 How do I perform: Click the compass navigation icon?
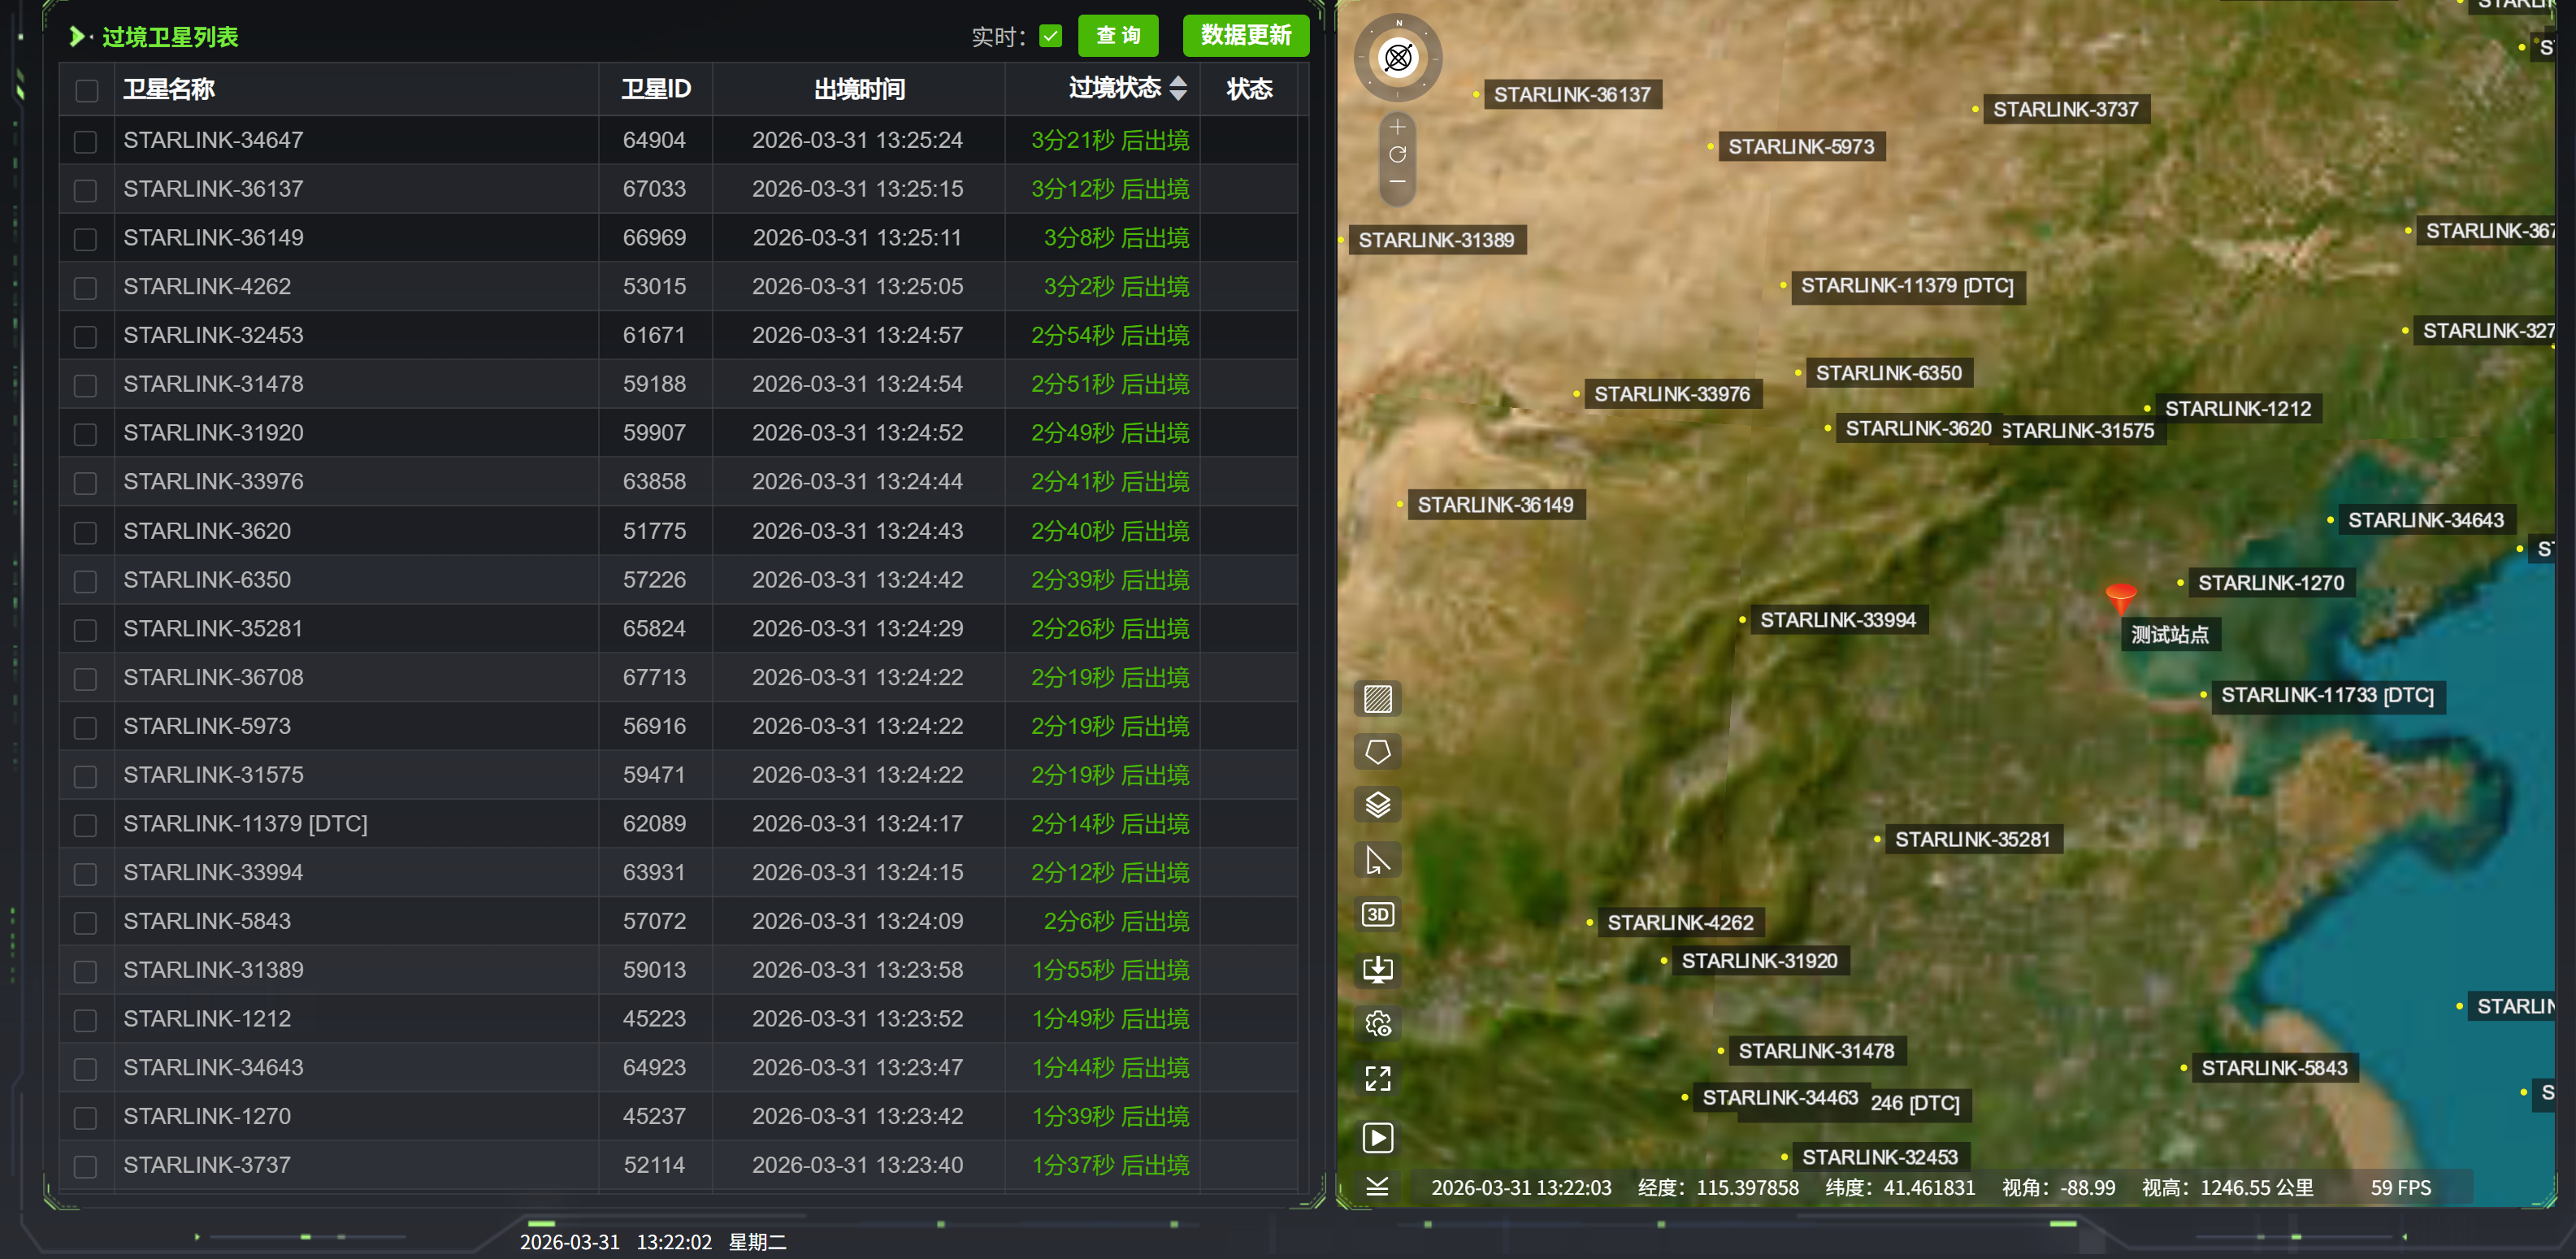click(1397, 57)
